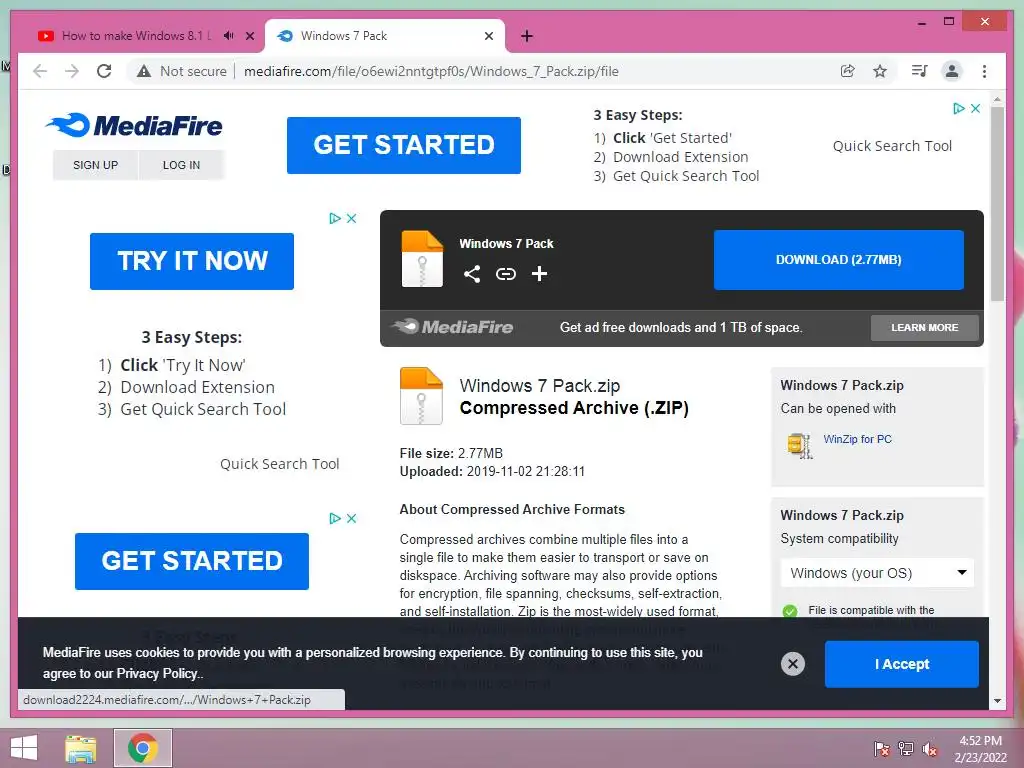Share this page via address bar icon

847,71
